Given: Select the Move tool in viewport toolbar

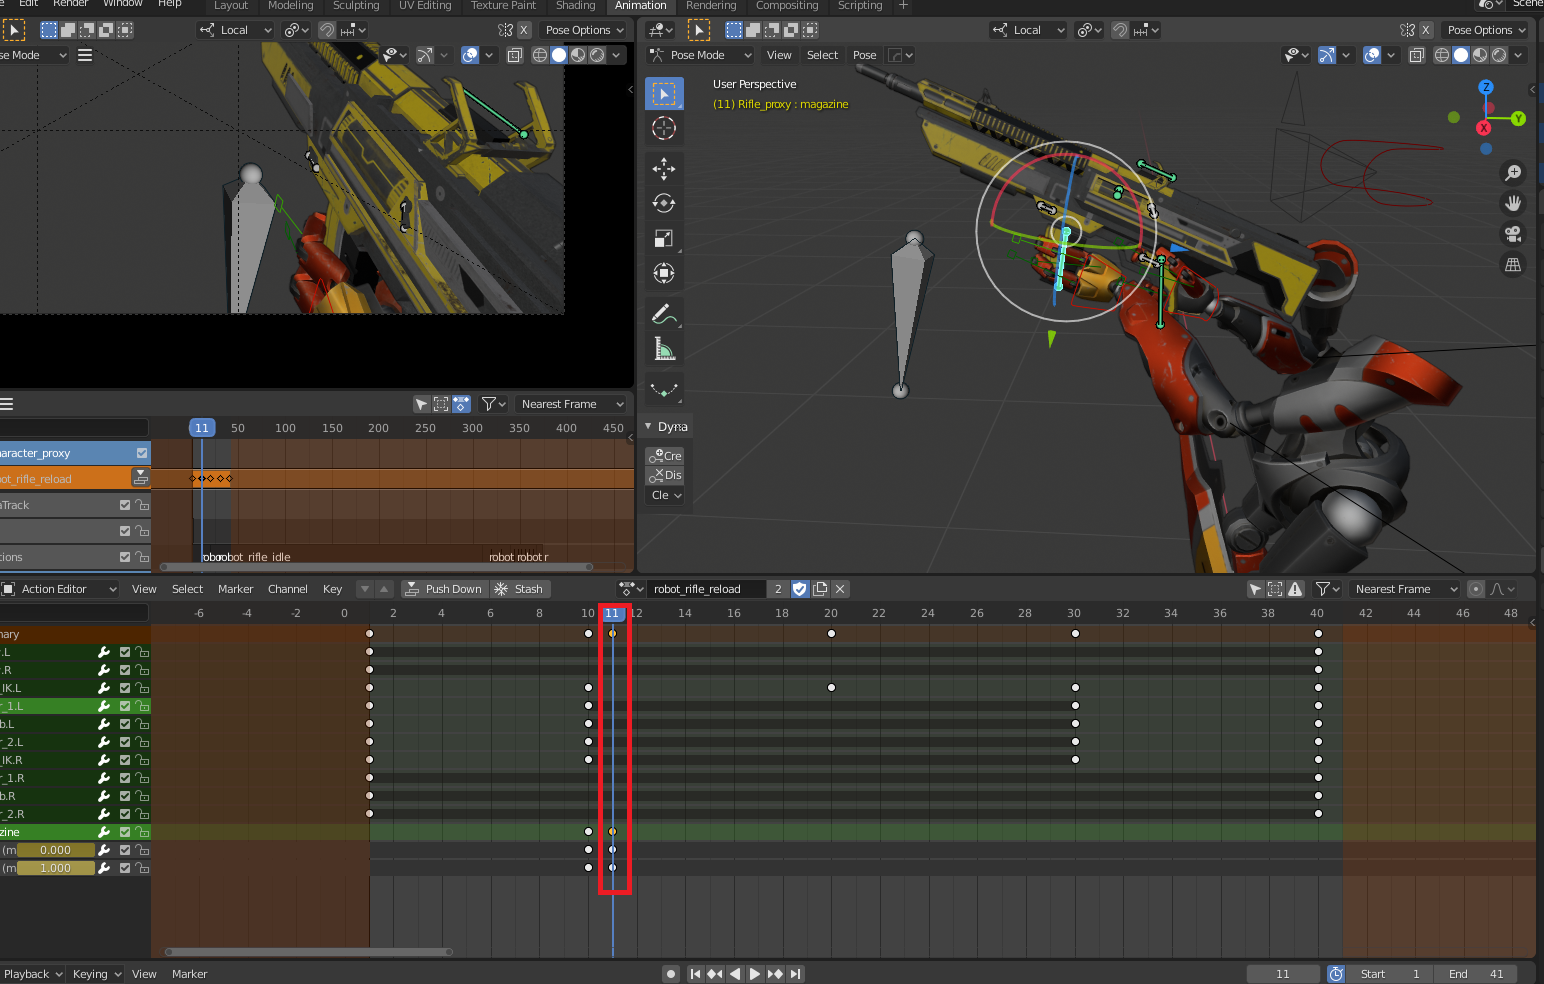Looking at the screenshot, I should 664,168.
